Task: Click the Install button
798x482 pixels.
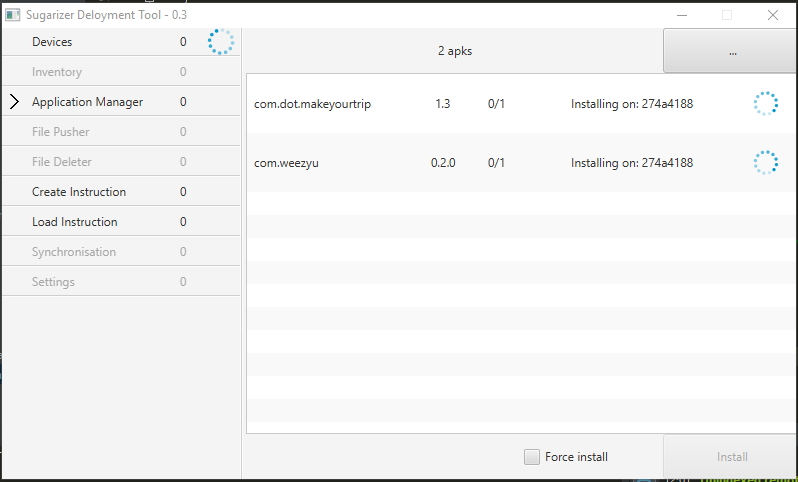Action: coord(731,457)
